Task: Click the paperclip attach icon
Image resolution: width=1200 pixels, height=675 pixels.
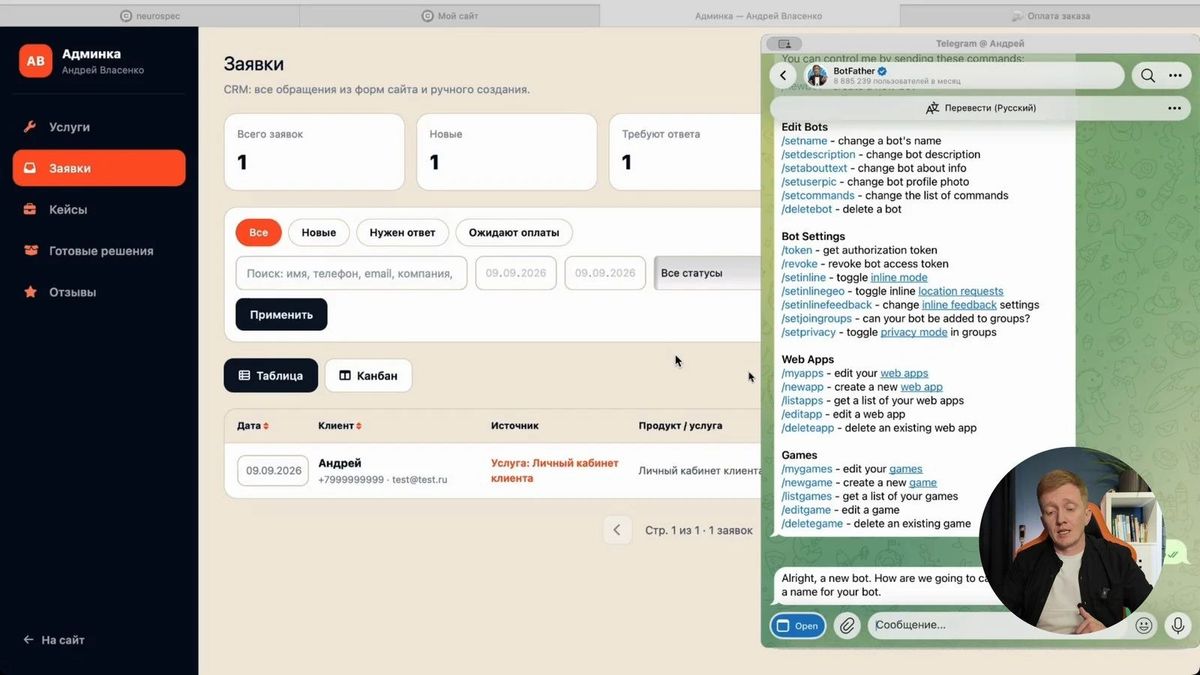Action: [x=847, y=626]
